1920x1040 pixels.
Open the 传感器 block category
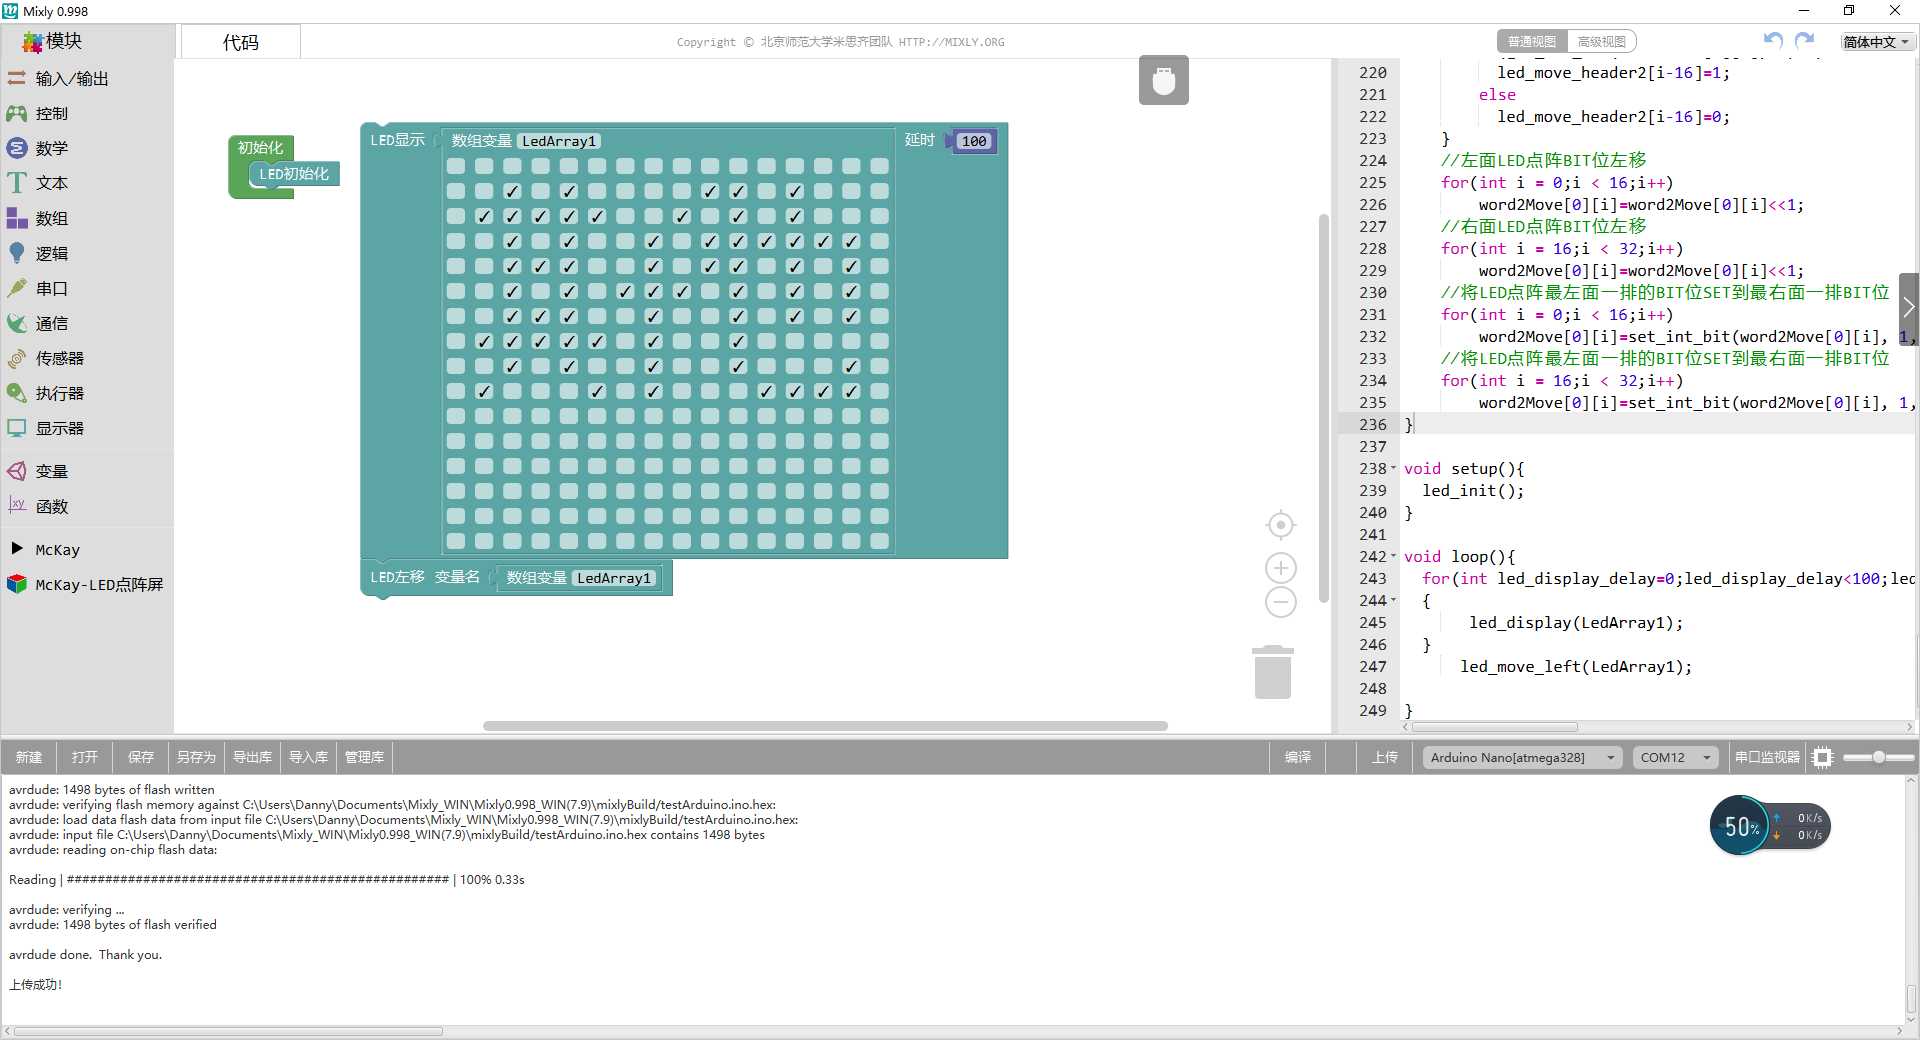(60, 358)
